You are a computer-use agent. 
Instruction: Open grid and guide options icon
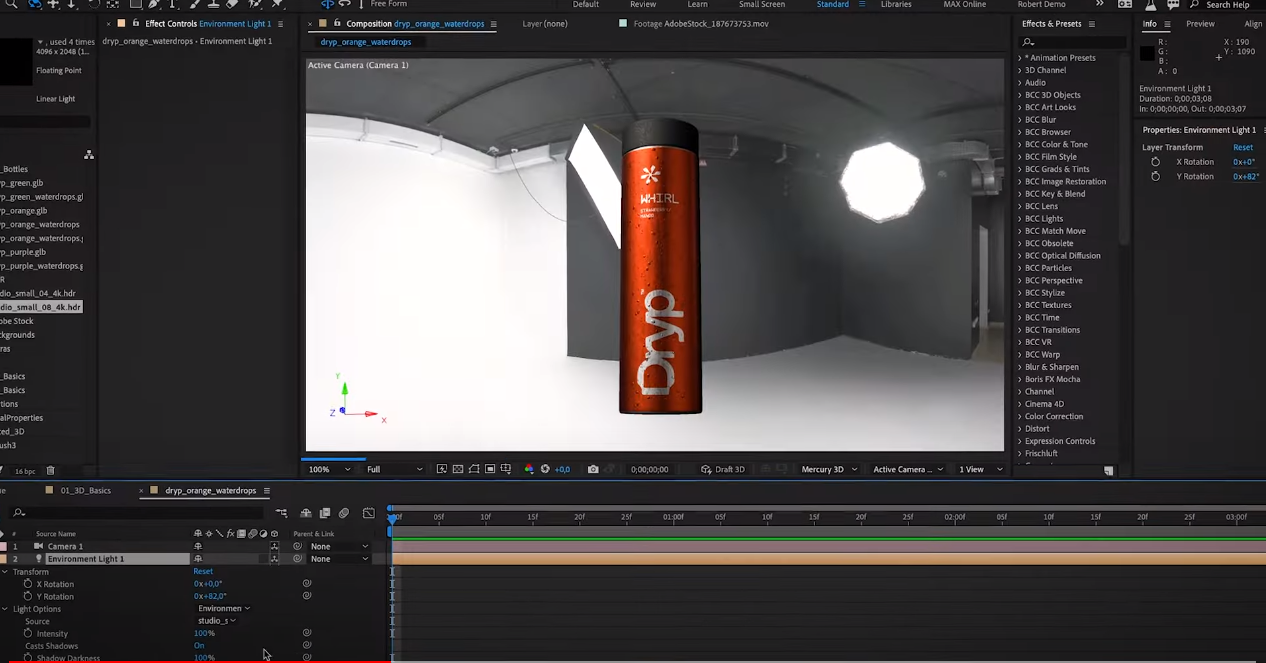pos(506,469)
